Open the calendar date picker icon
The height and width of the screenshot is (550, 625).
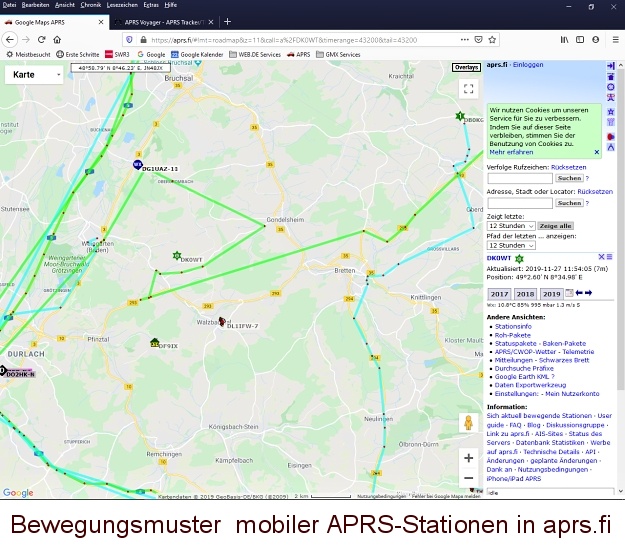(569, 293)
